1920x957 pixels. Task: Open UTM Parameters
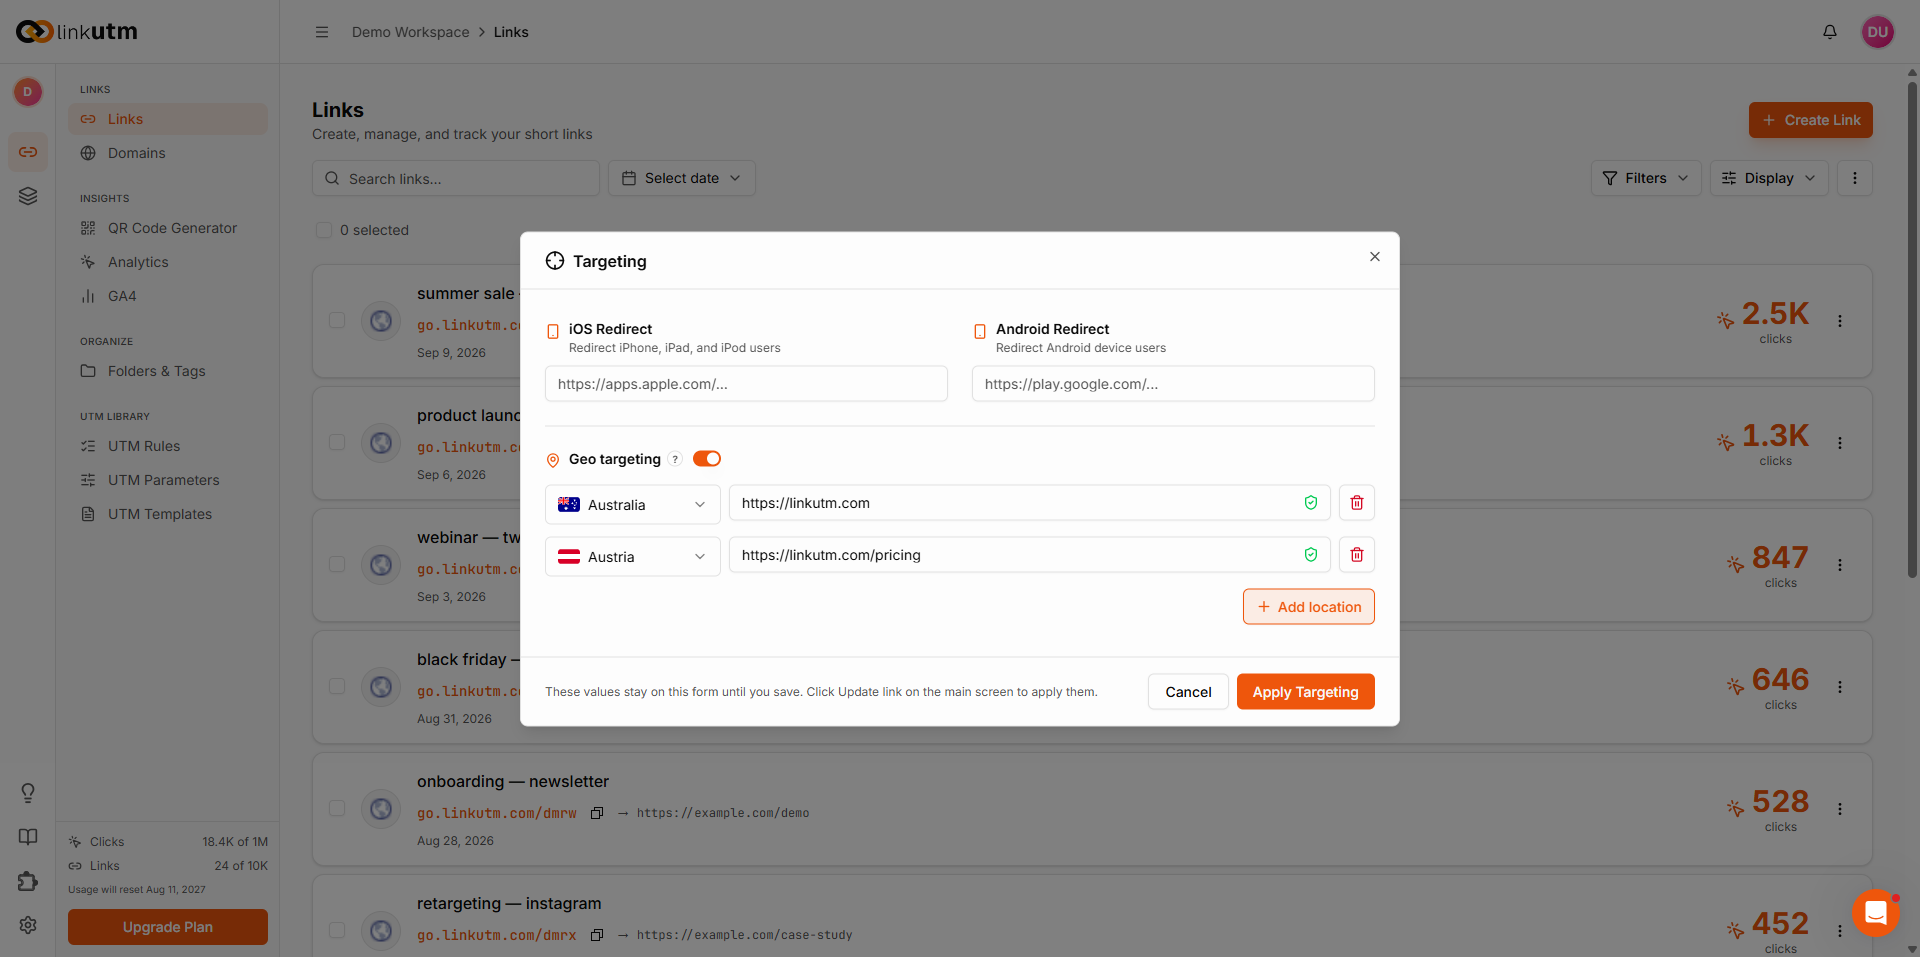coord(168,480)
